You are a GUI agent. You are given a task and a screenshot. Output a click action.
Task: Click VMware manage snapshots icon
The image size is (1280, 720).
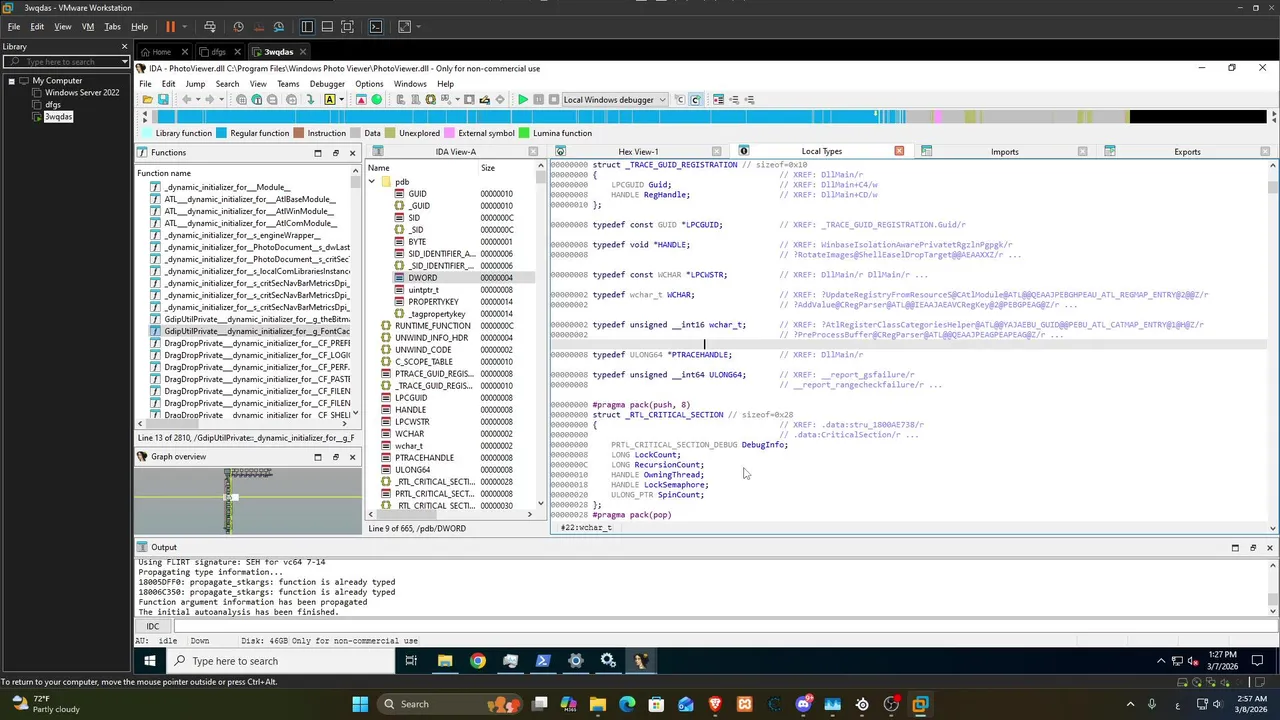coord(279,27)
